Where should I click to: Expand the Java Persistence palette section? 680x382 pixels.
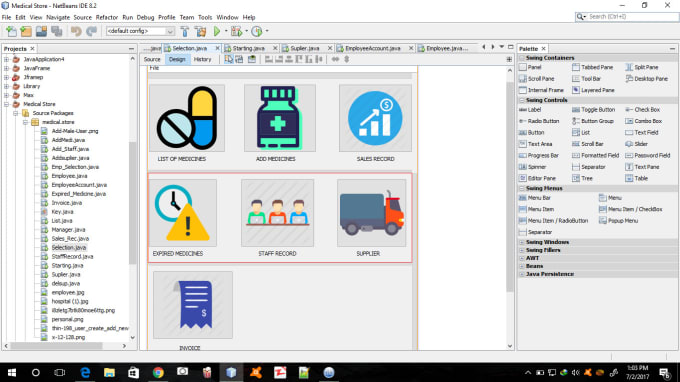(x=522, y=274)
